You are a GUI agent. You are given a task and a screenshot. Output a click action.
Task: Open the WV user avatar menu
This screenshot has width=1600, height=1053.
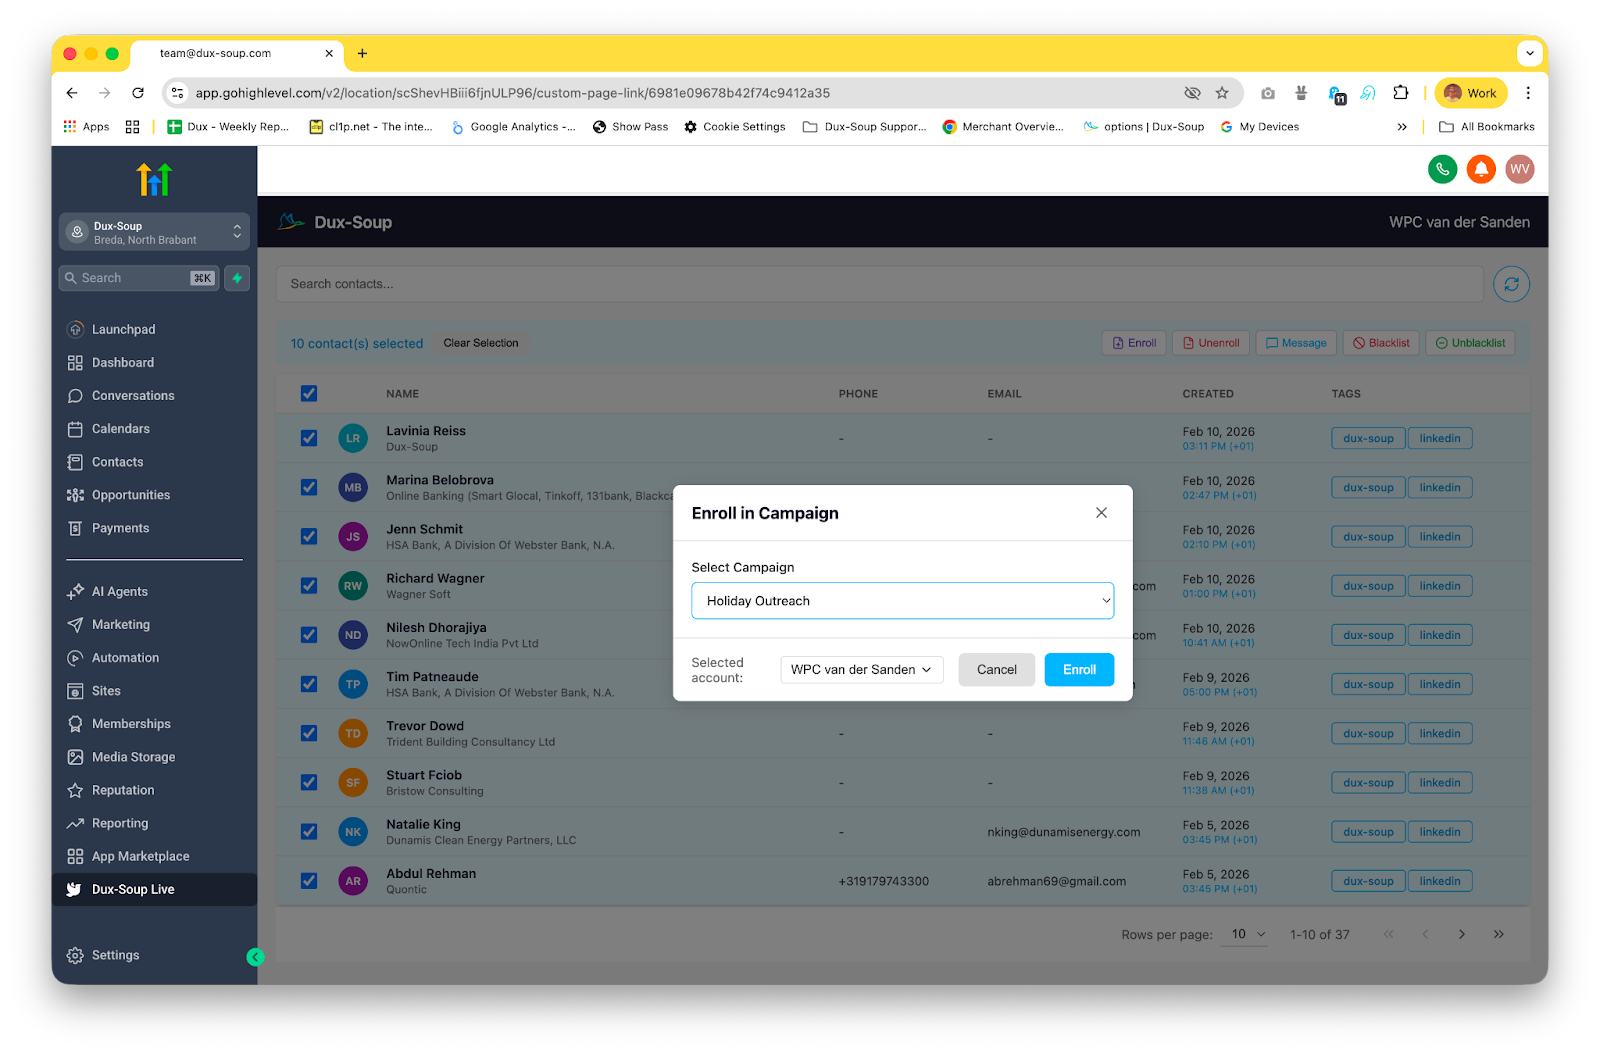[x=1520, y=169]
